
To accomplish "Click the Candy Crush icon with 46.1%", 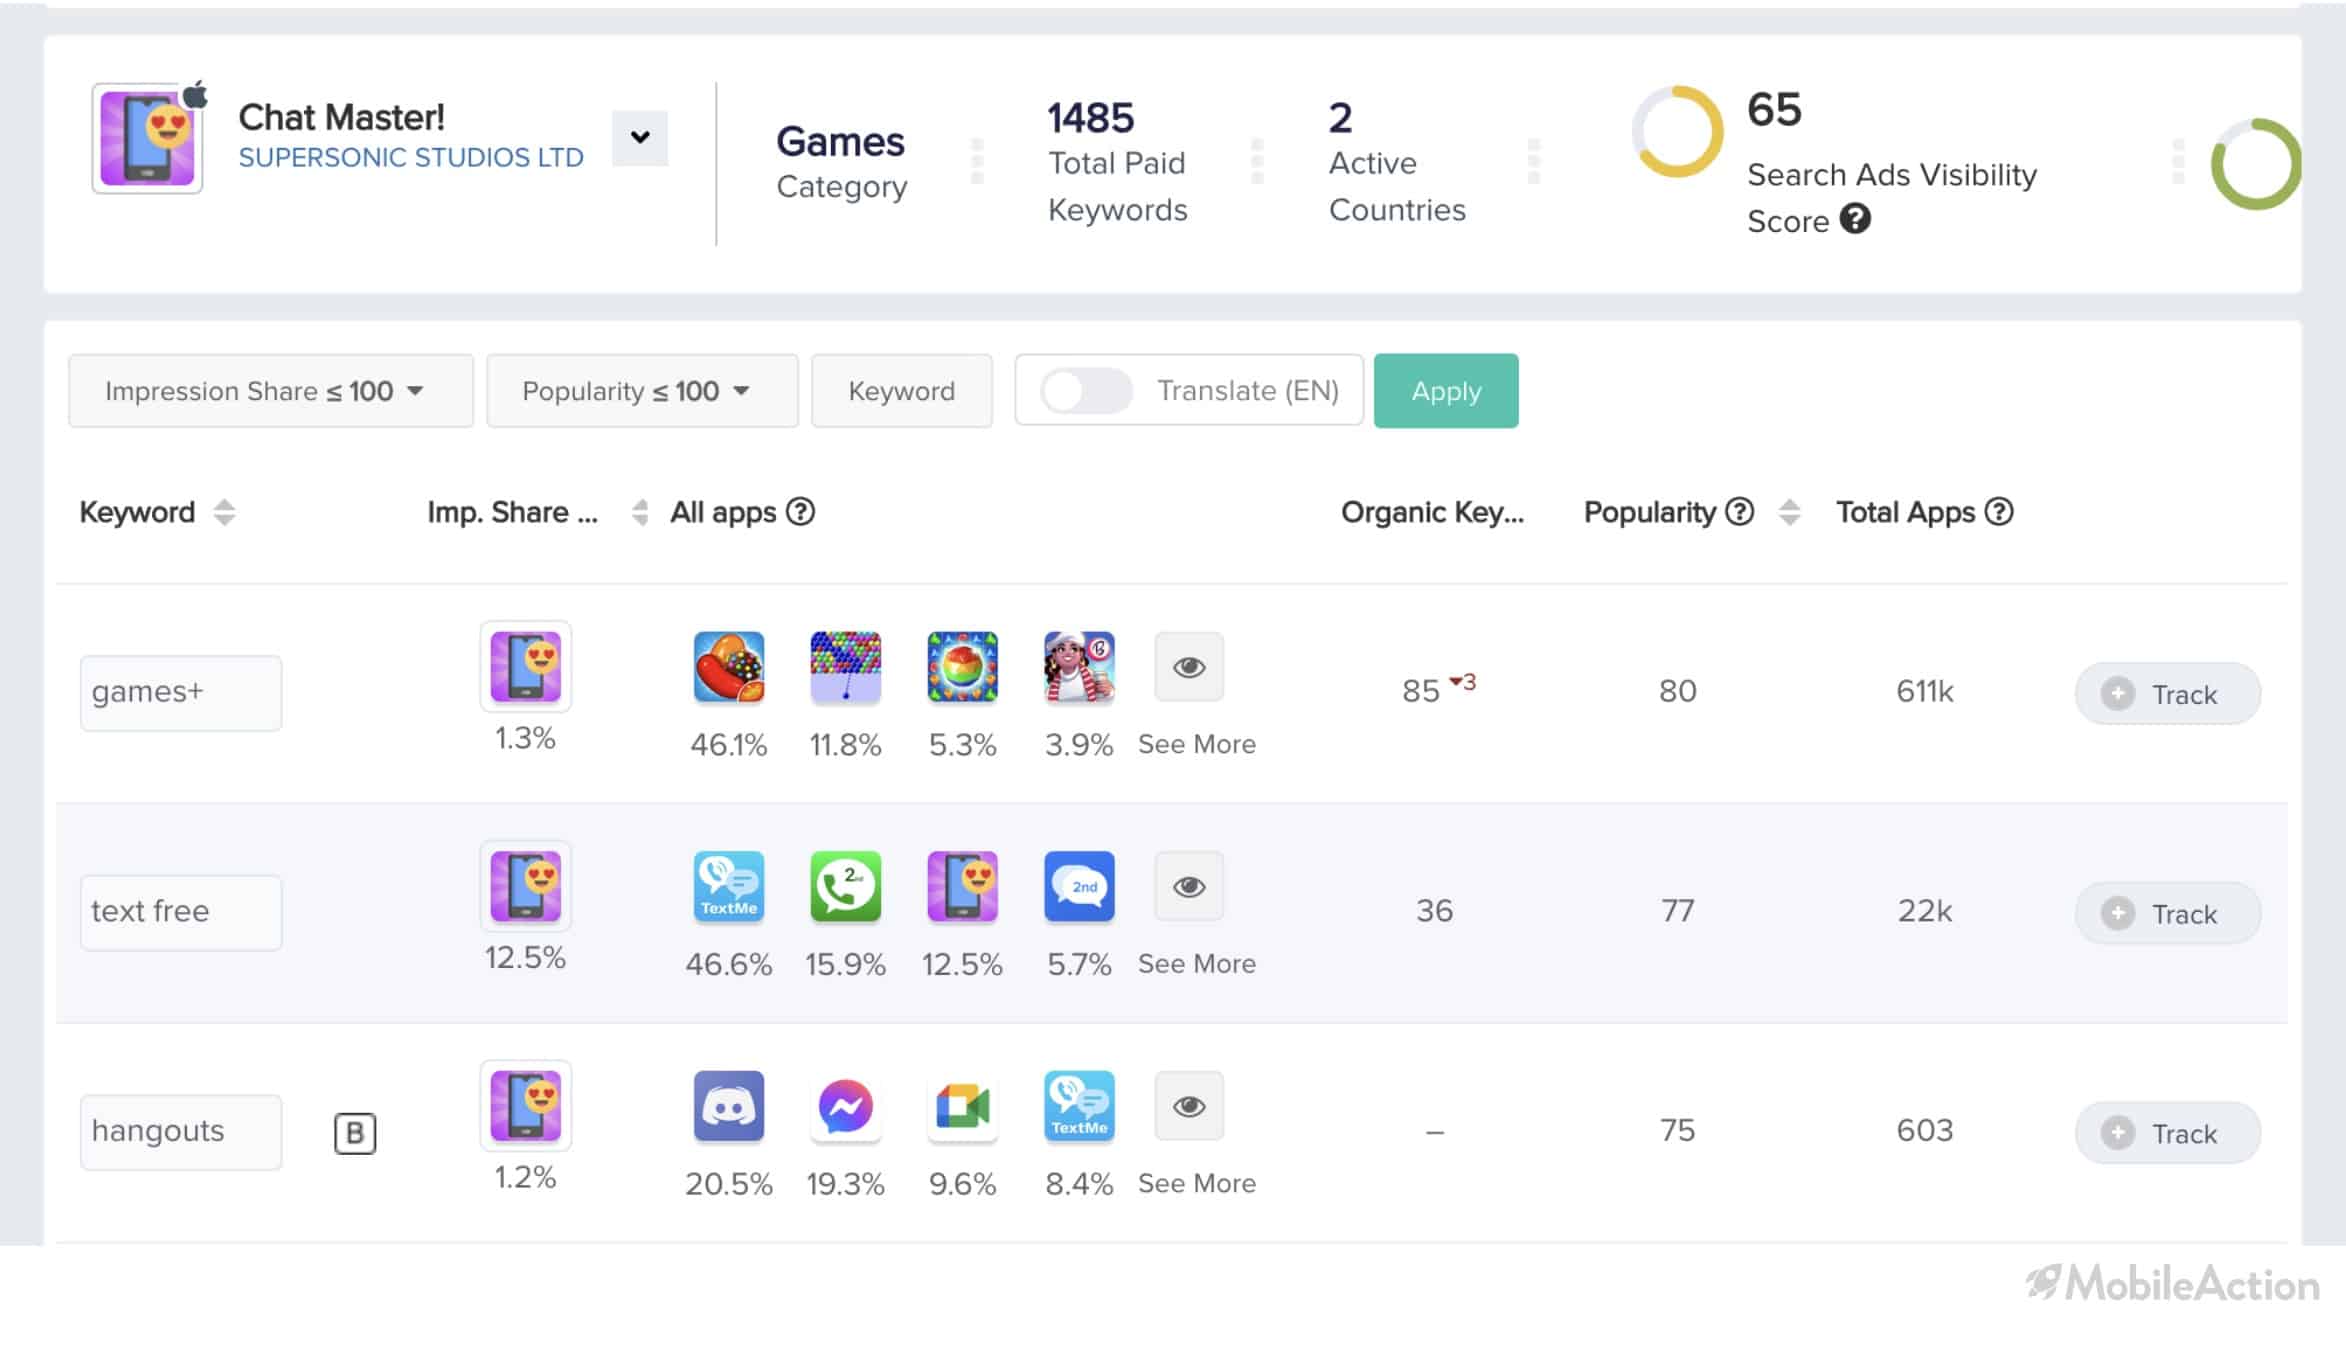I will 729,667.
